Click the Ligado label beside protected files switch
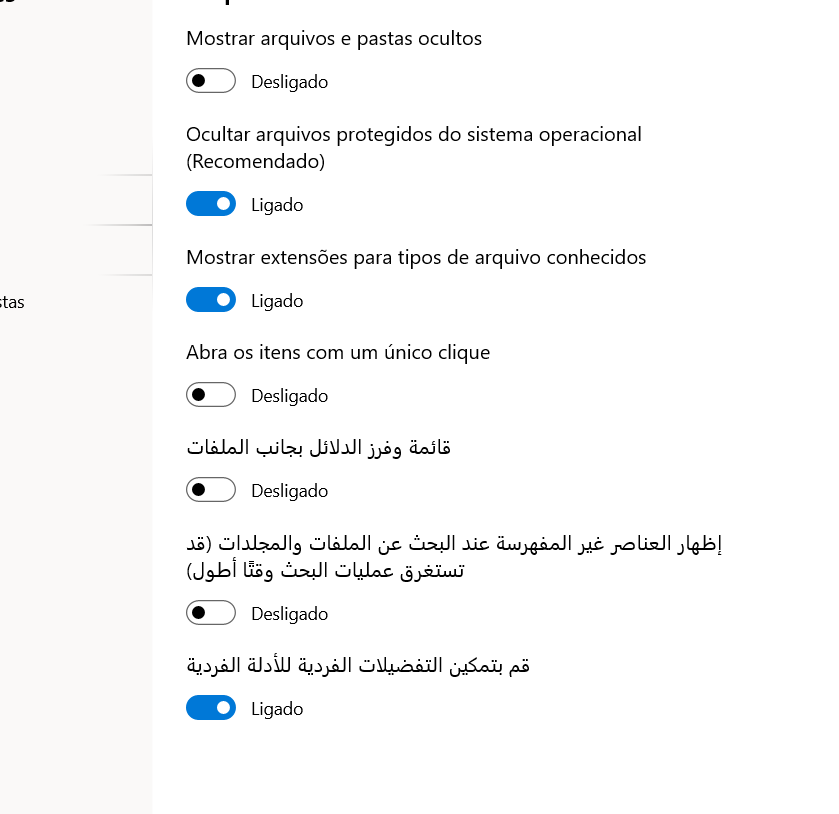Image resolution: width=839 pixels, height=814 pixels. tap(276, 205)
